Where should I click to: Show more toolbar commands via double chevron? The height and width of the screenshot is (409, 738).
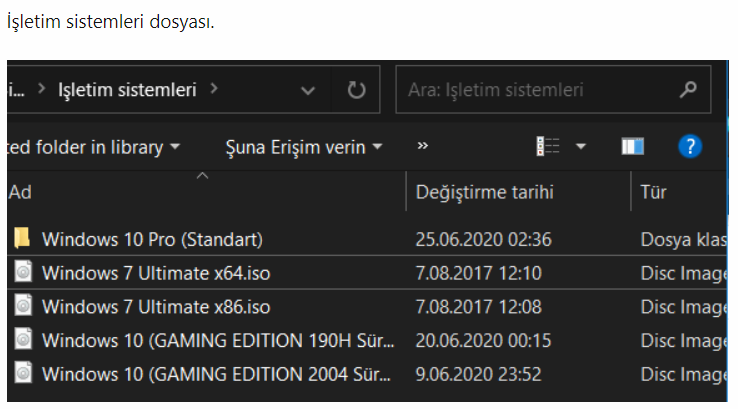[x=423, y=146]
